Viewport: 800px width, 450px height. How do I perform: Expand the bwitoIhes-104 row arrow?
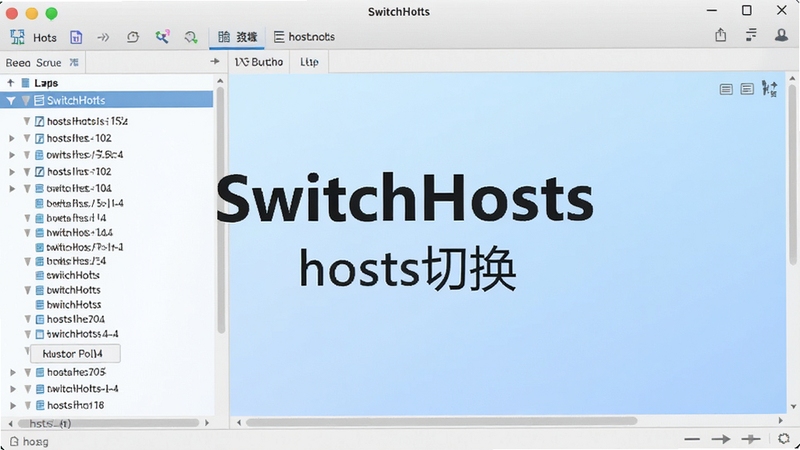coord(12,188)
